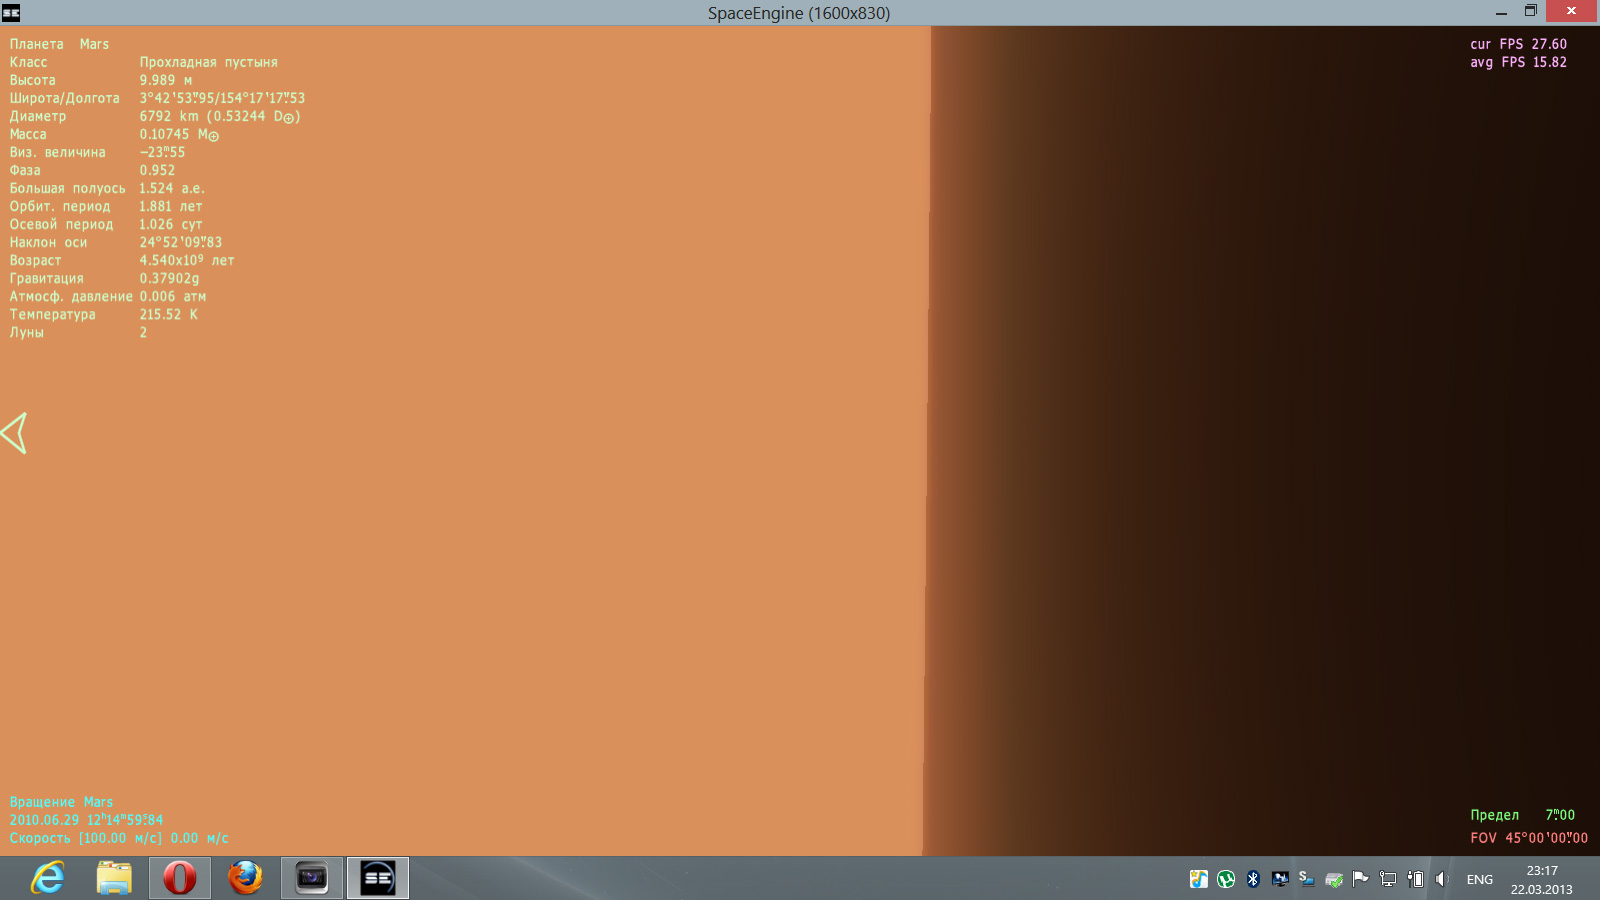Screen dimensions: 1600x900
Task: Click the 'Предел' magnitude limit text
Action: pyautogui.click(x=1494, y=815)
